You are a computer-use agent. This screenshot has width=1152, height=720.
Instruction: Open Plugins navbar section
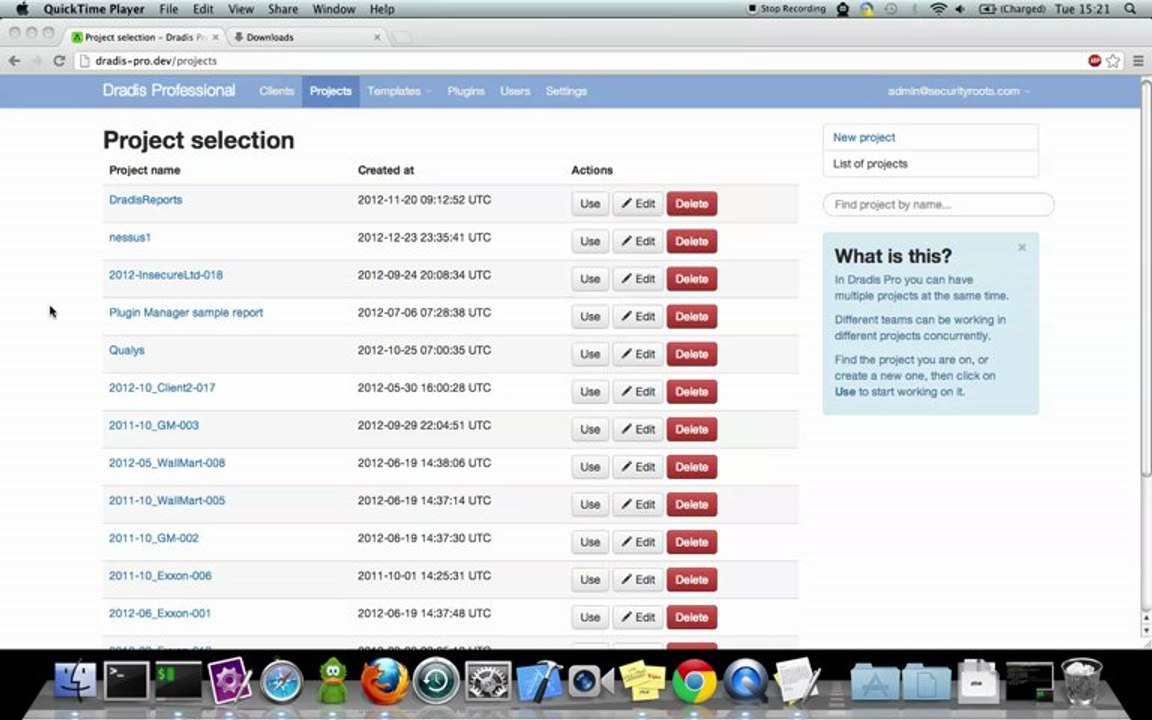(466, 91)
